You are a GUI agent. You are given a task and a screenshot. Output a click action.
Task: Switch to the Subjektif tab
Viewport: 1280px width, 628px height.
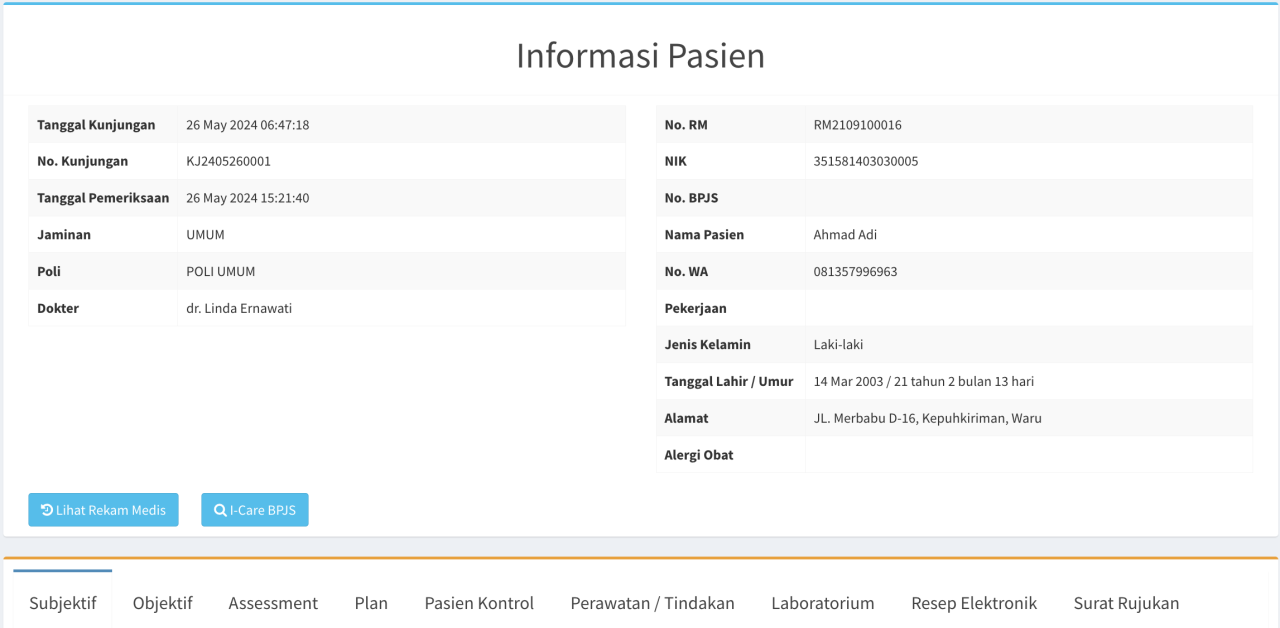pos(63,603)
